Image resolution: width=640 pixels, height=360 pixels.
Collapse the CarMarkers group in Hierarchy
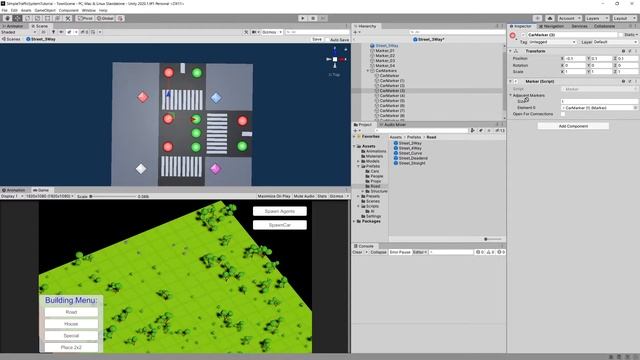pos(368,71)
